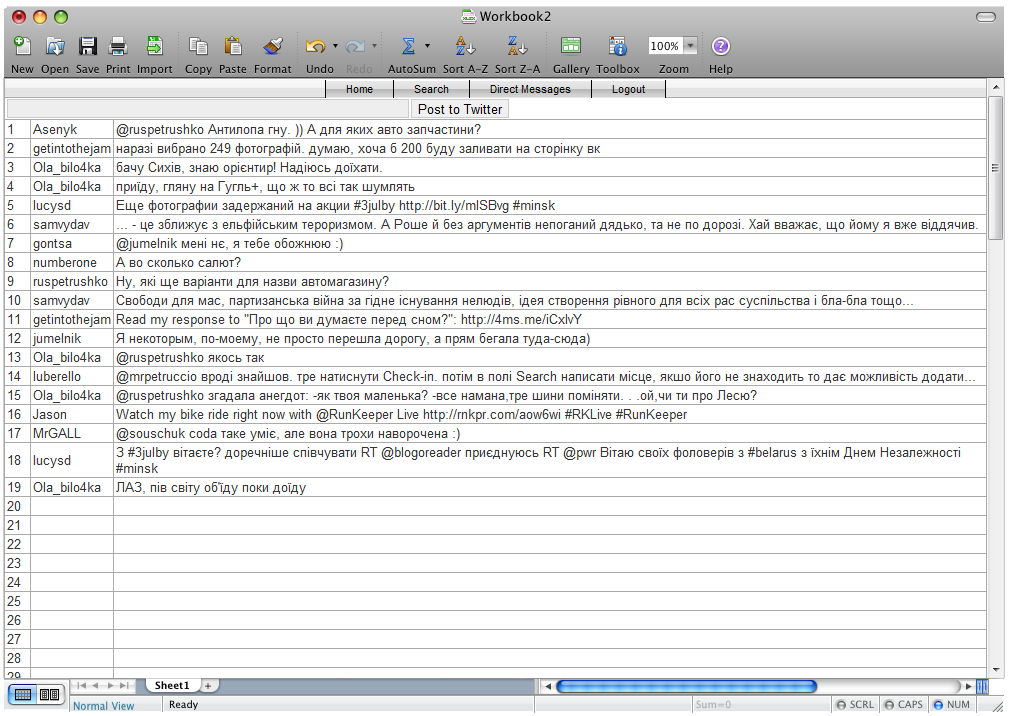Select the jumelnik username cell
Screen dimensions: 1011x716
72,339
